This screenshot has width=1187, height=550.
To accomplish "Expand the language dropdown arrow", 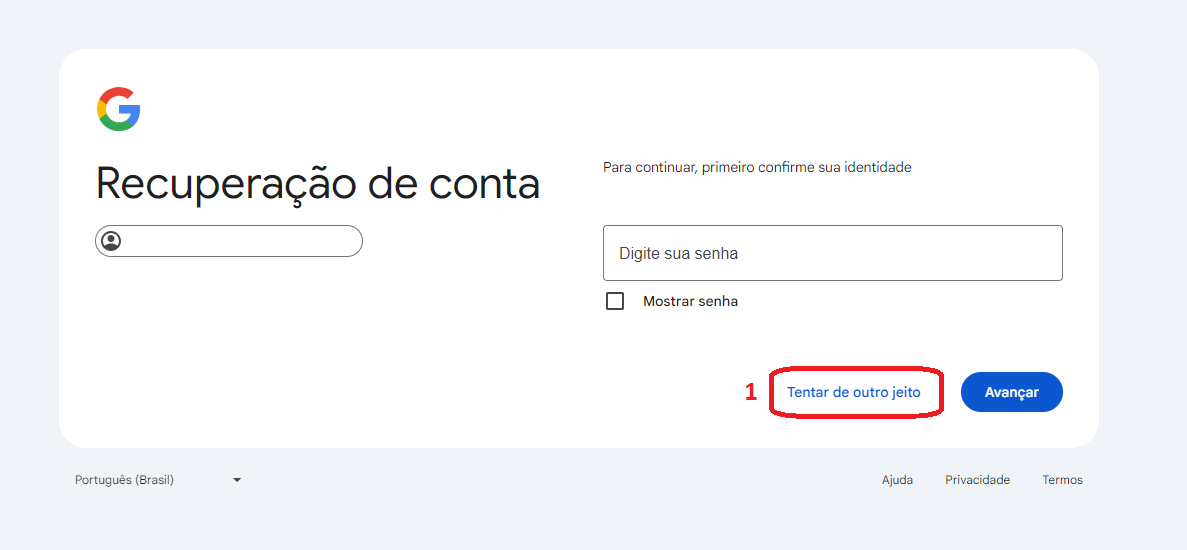I will pos(237,480).
